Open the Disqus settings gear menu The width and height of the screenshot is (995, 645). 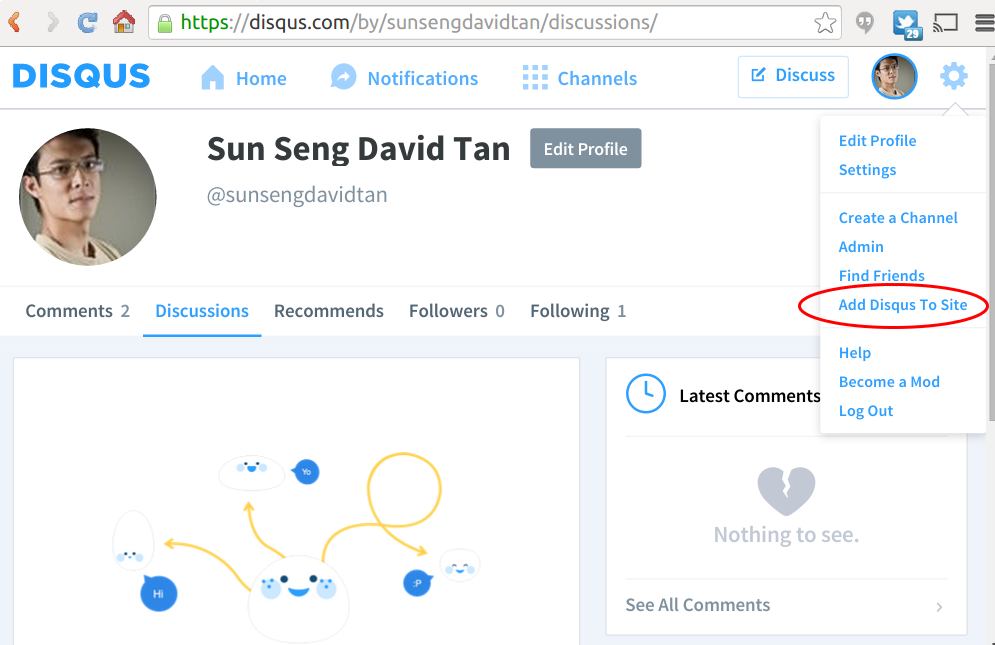pyautogui.click(x=954, y=76)
